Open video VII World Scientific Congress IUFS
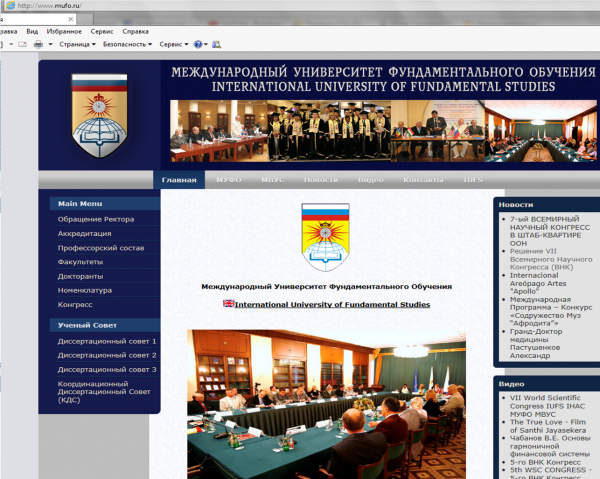 (x=547, y=406)
